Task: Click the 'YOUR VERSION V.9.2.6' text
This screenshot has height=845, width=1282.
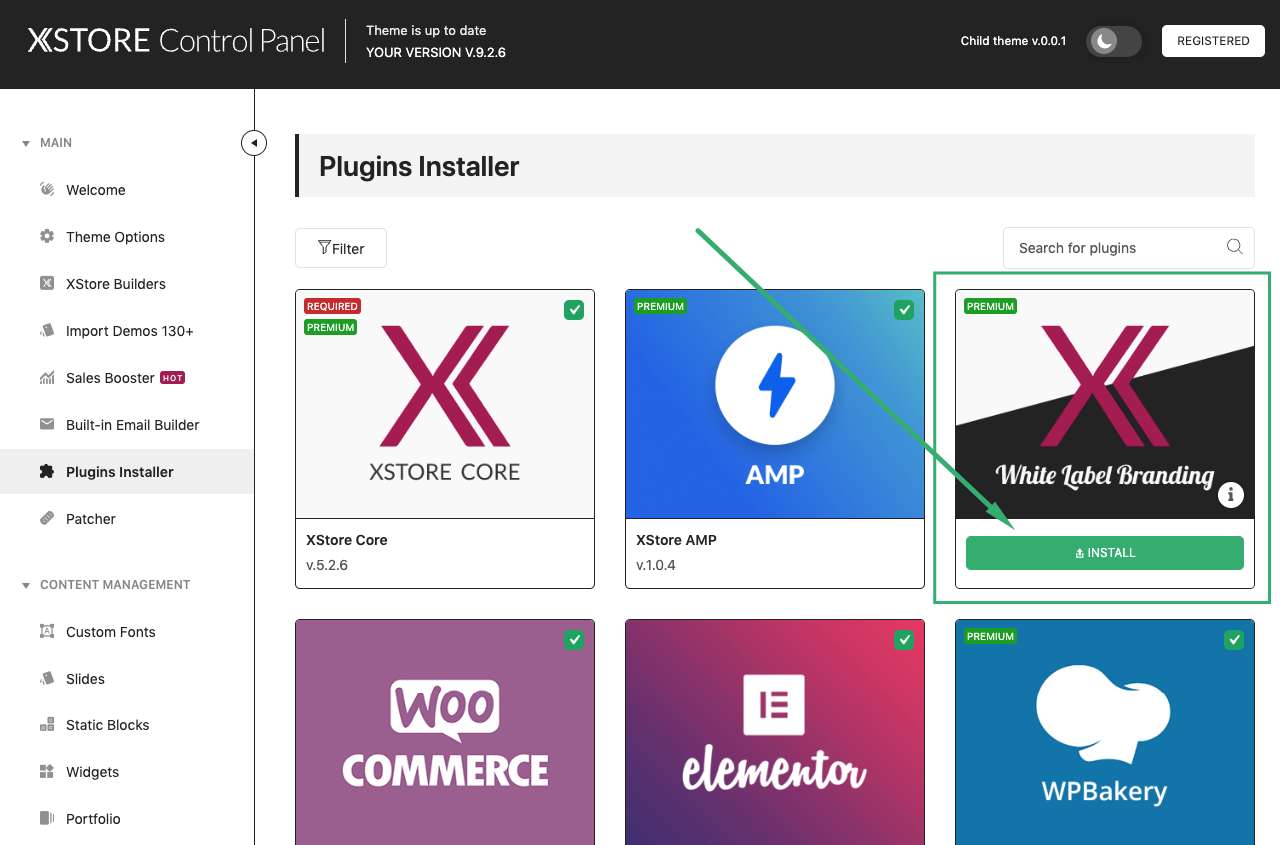Action: click(436, 53)
